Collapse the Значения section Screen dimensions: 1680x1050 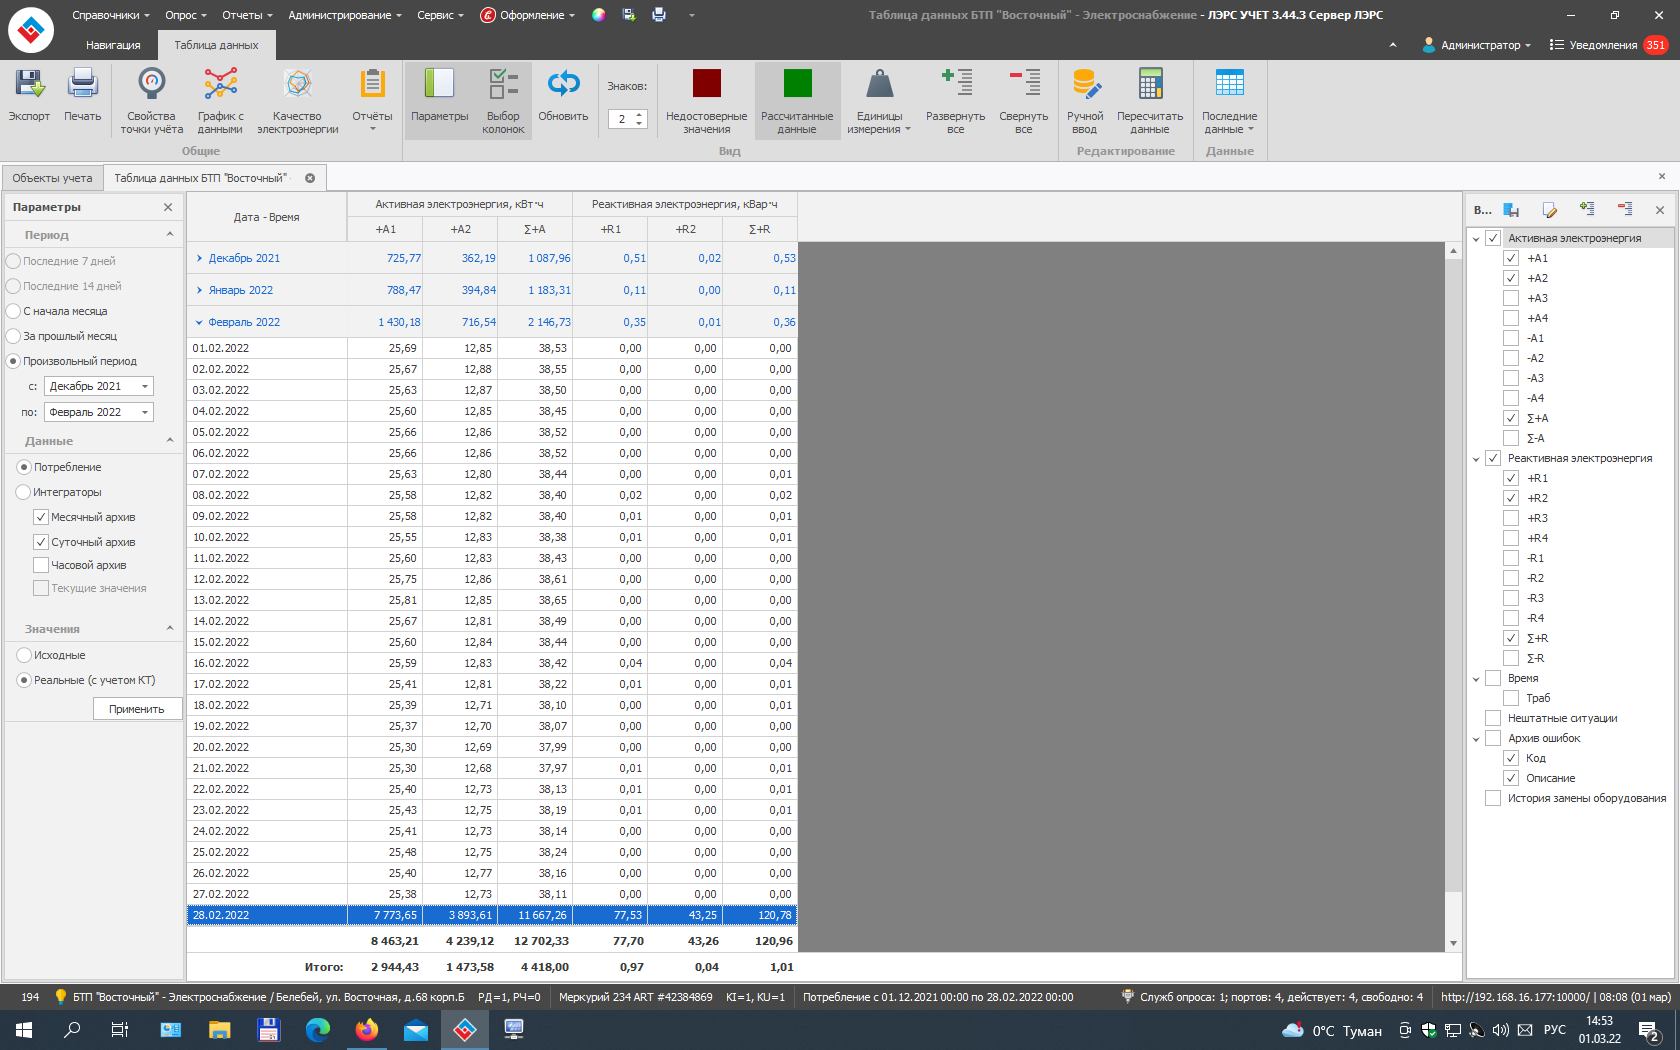[169, 628]
